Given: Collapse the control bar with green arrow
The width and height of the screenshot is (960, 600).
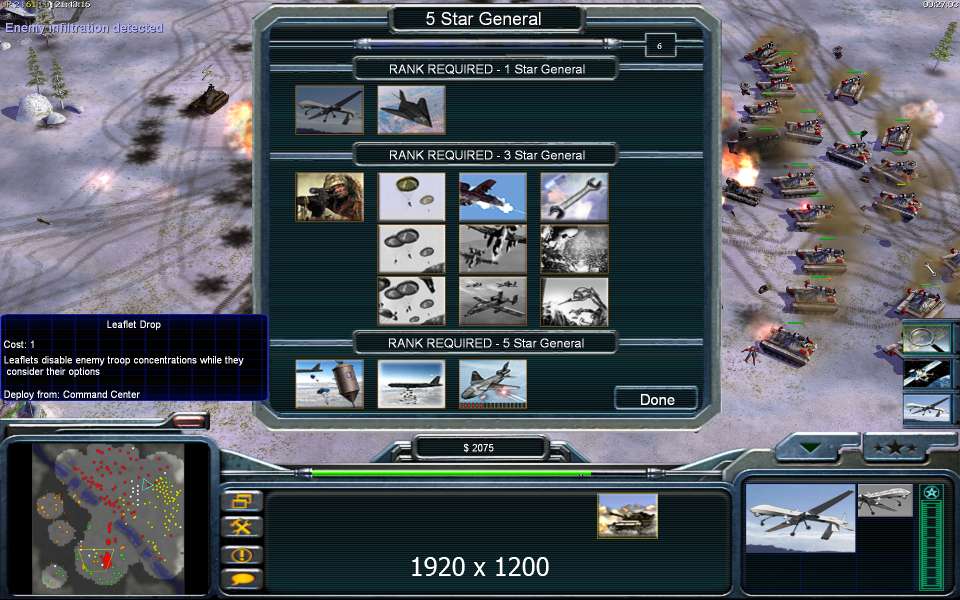Looking at the screenshot, I should (x=811, y=448).
